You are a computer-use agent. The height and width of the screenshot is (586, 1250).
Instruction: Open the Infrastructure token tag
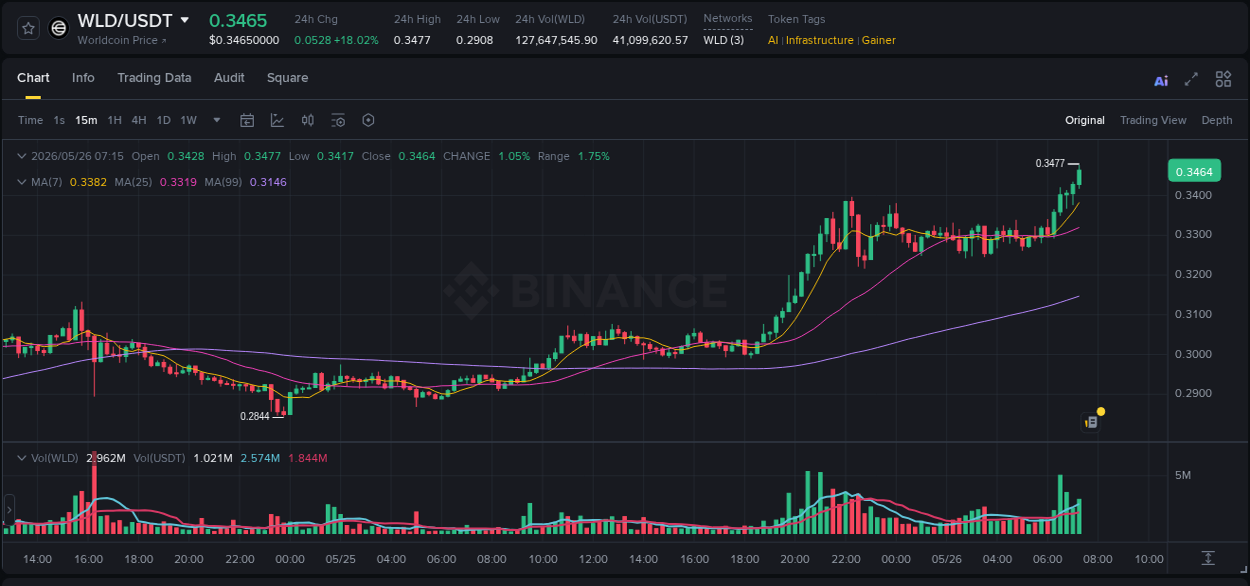(820, 40)
